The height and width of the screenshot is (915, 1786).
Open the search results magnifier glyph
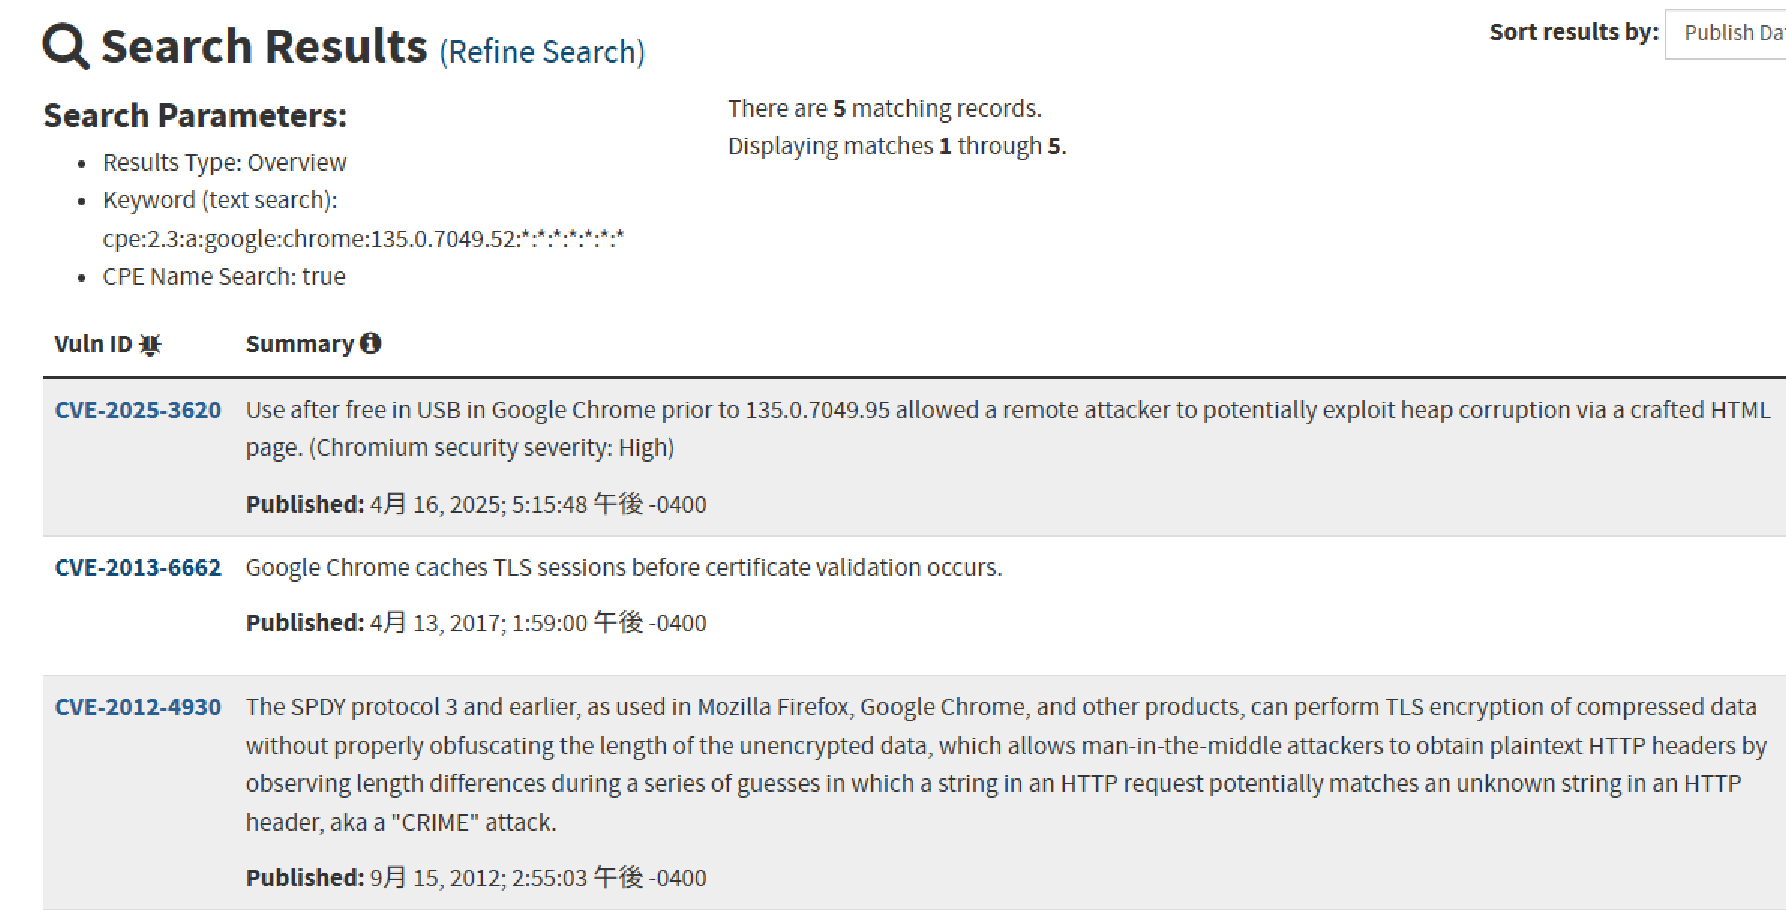[x=64, y=44]
